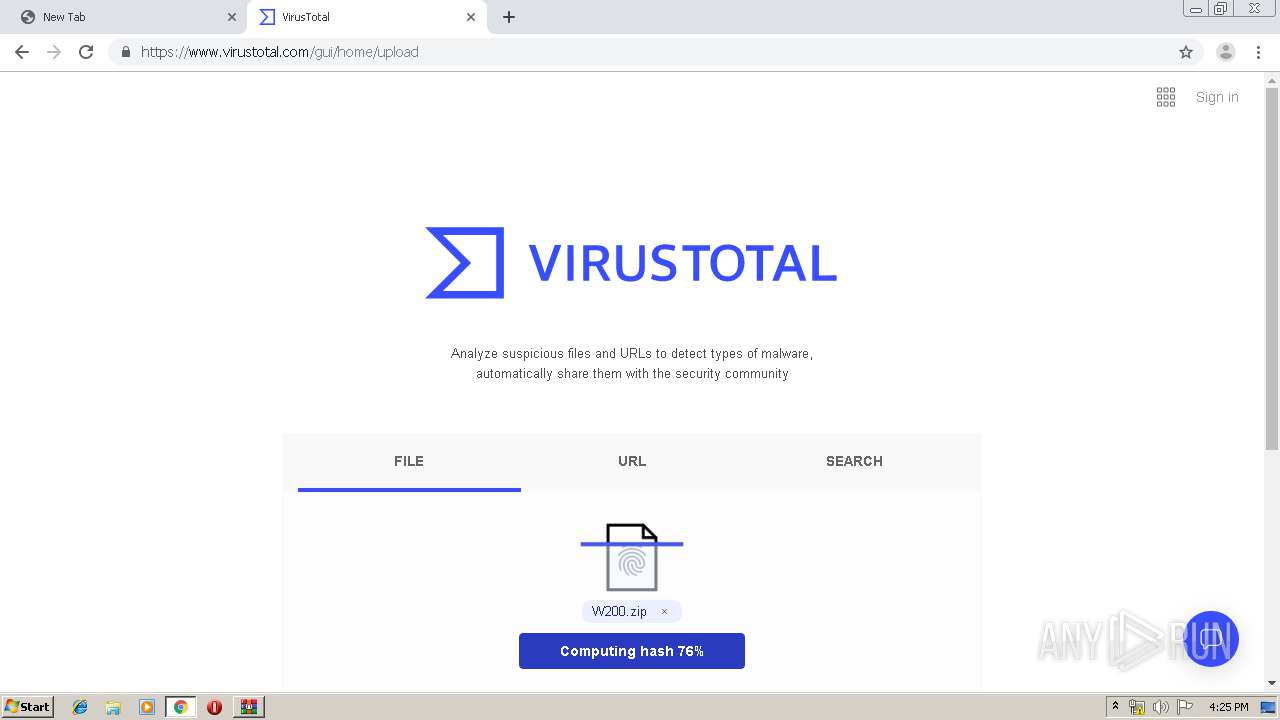This screenshot has width=1280, height=720.
Task: Click the Computing hash 76% progress button
Action: [632, 651]
